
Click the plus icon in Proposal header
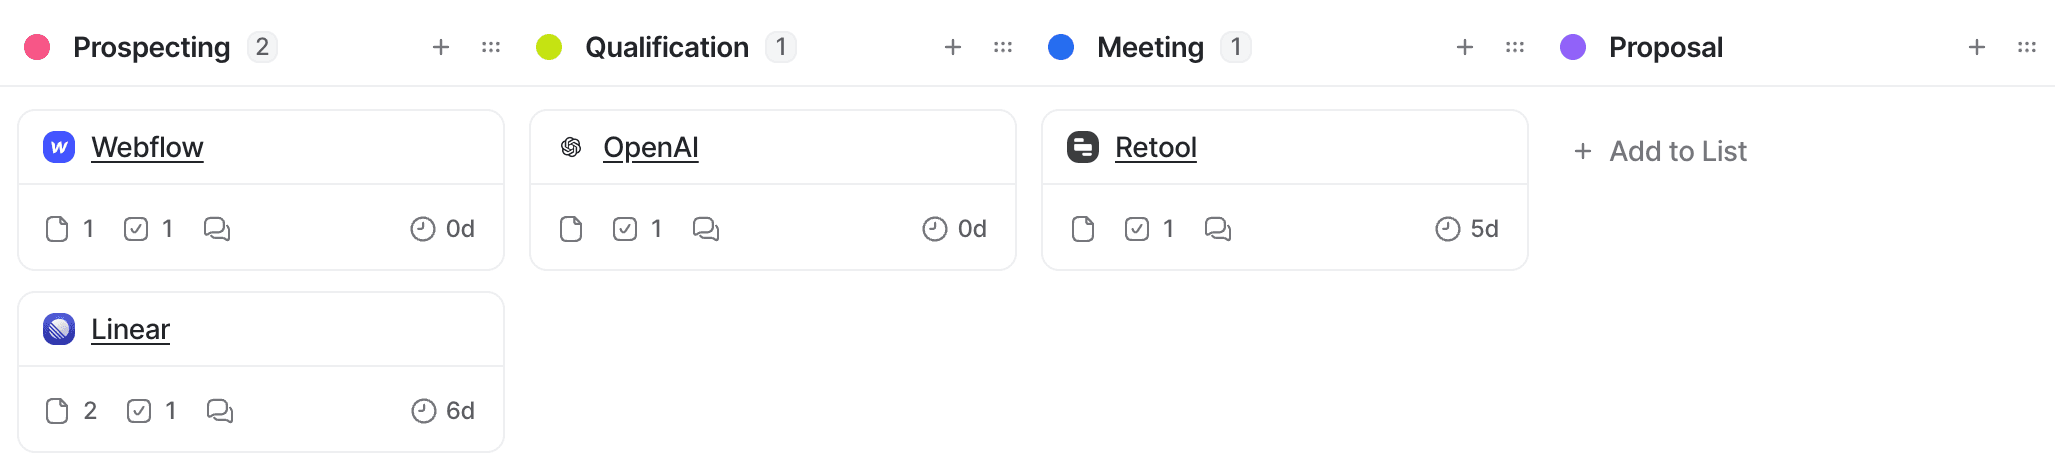coord(1977,47)
